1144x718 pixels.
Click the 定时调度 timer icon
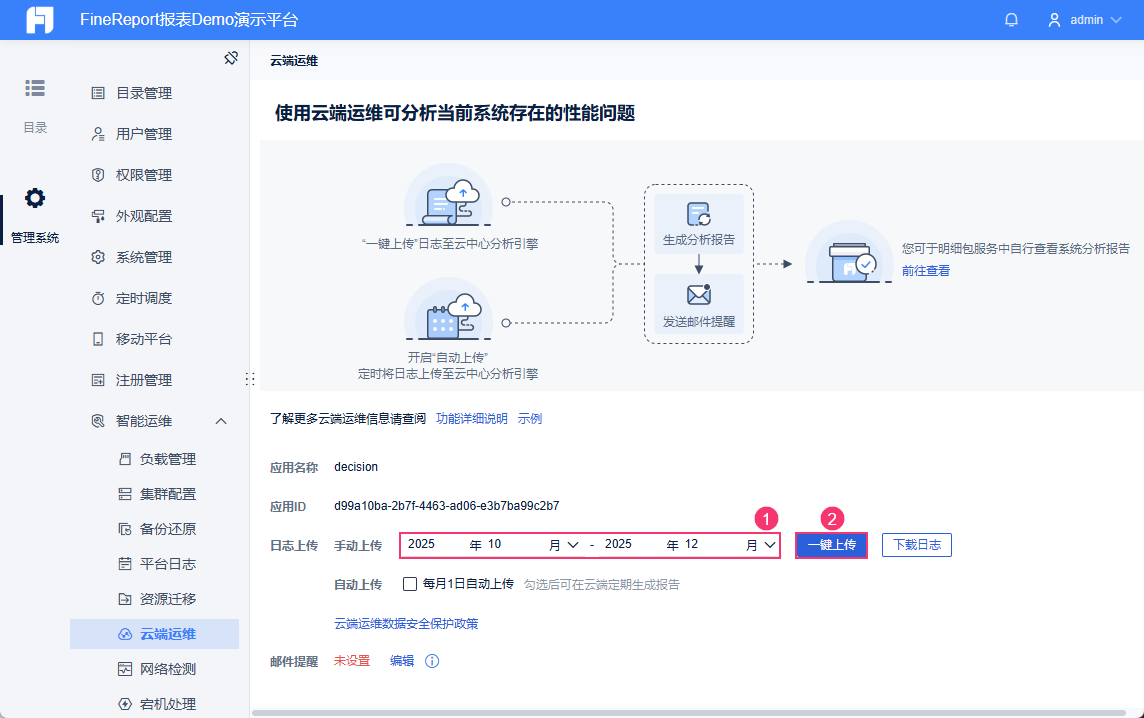(x=98, y=298)
